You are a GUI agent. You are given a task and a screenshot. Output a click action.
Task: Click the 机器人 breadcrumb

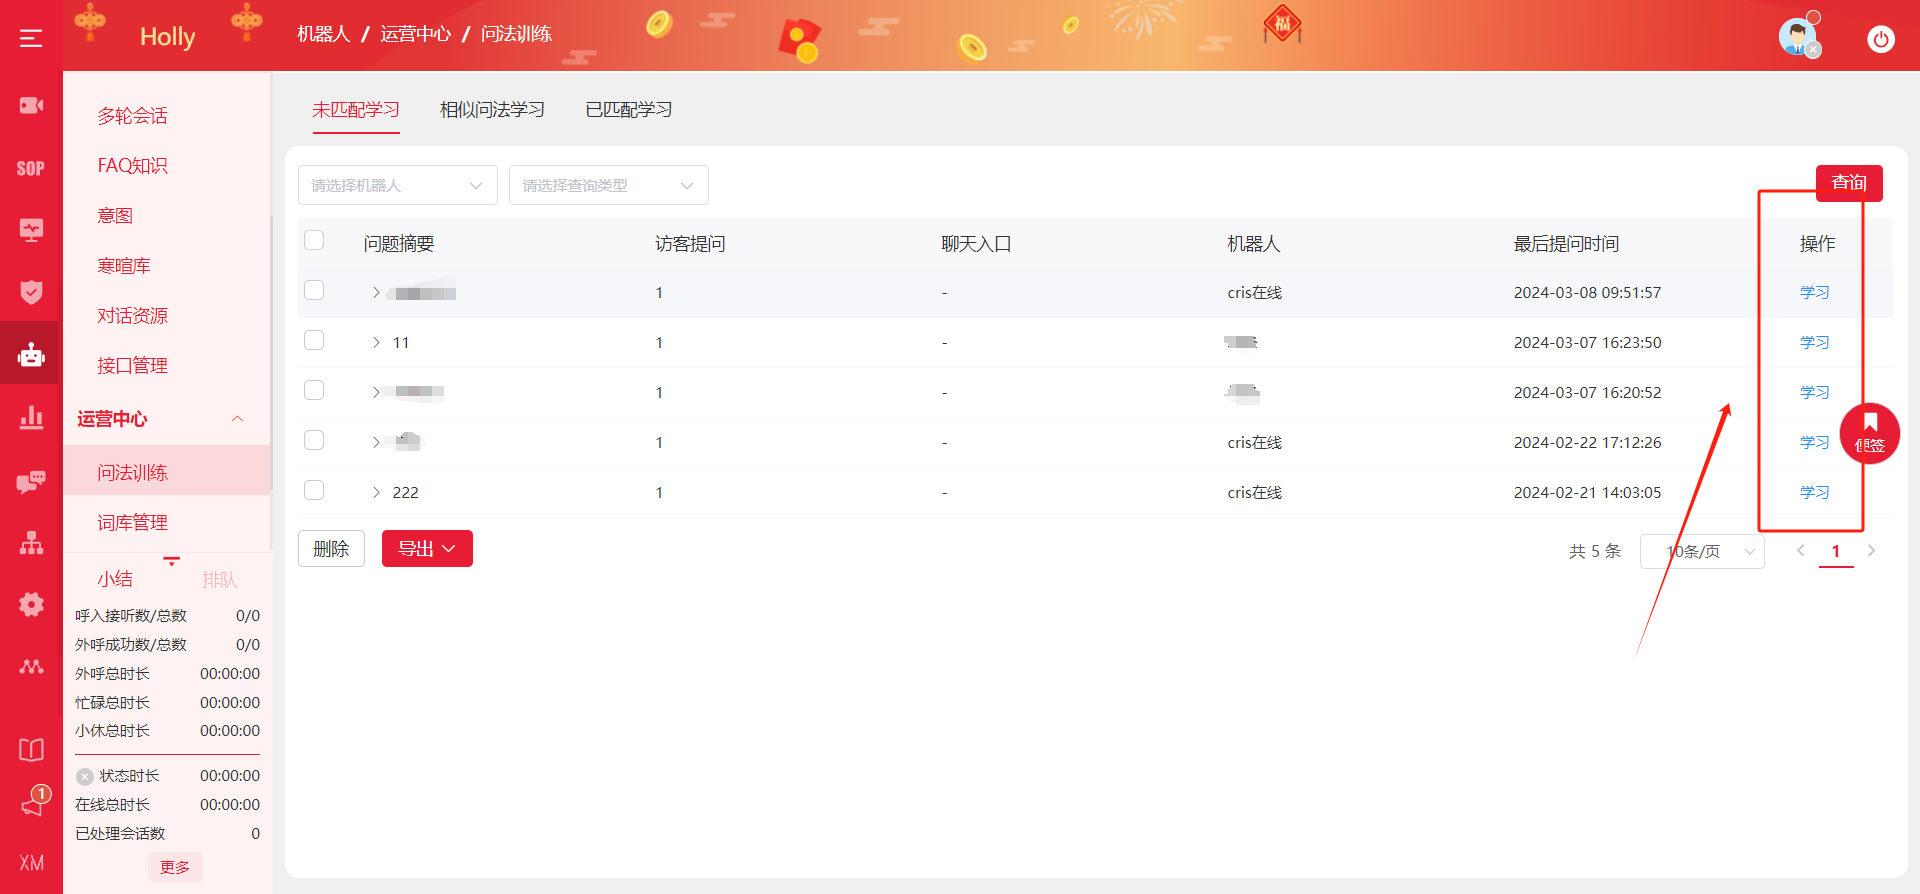323,34
